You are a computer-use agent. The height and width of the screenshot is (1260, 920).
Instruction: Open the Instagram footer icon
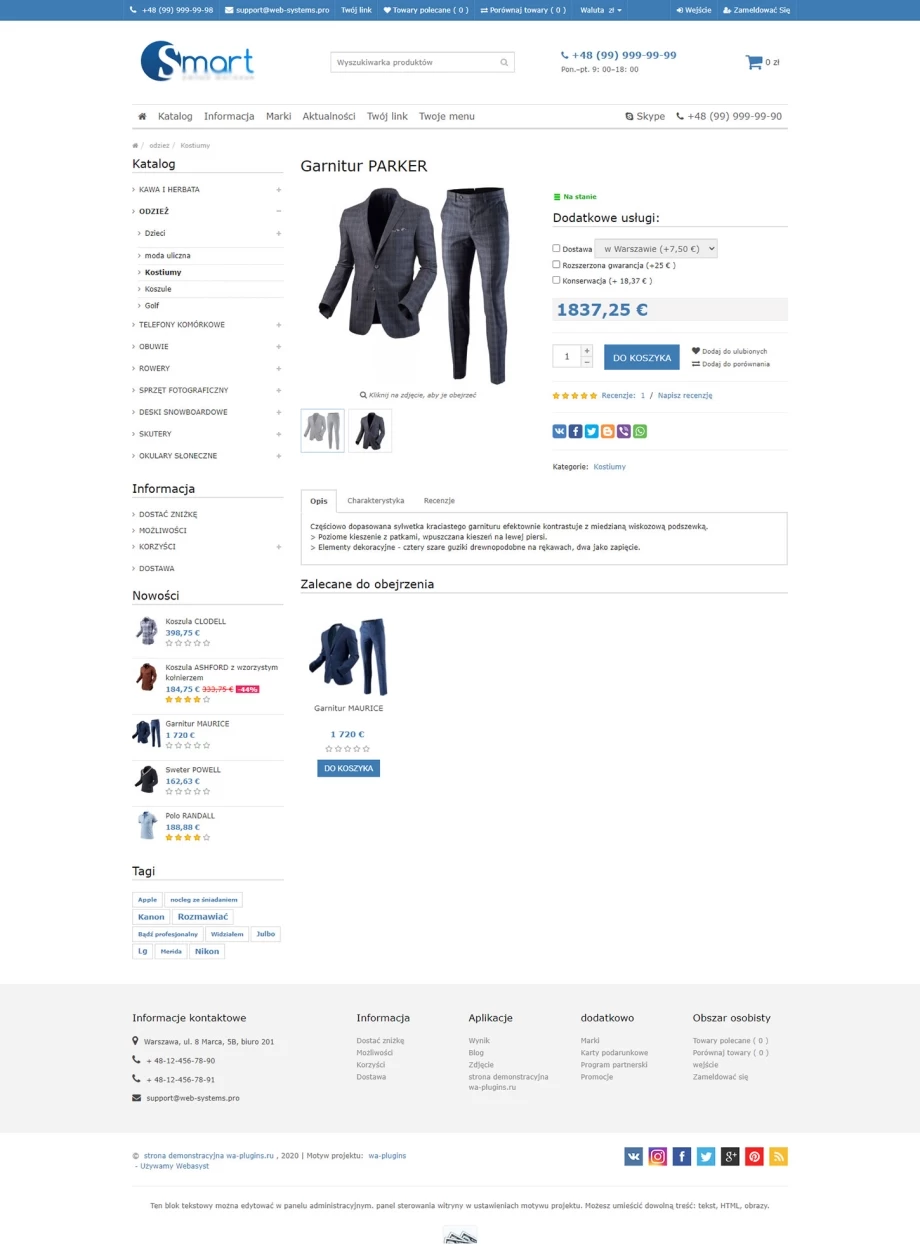tap(658, 1156)
